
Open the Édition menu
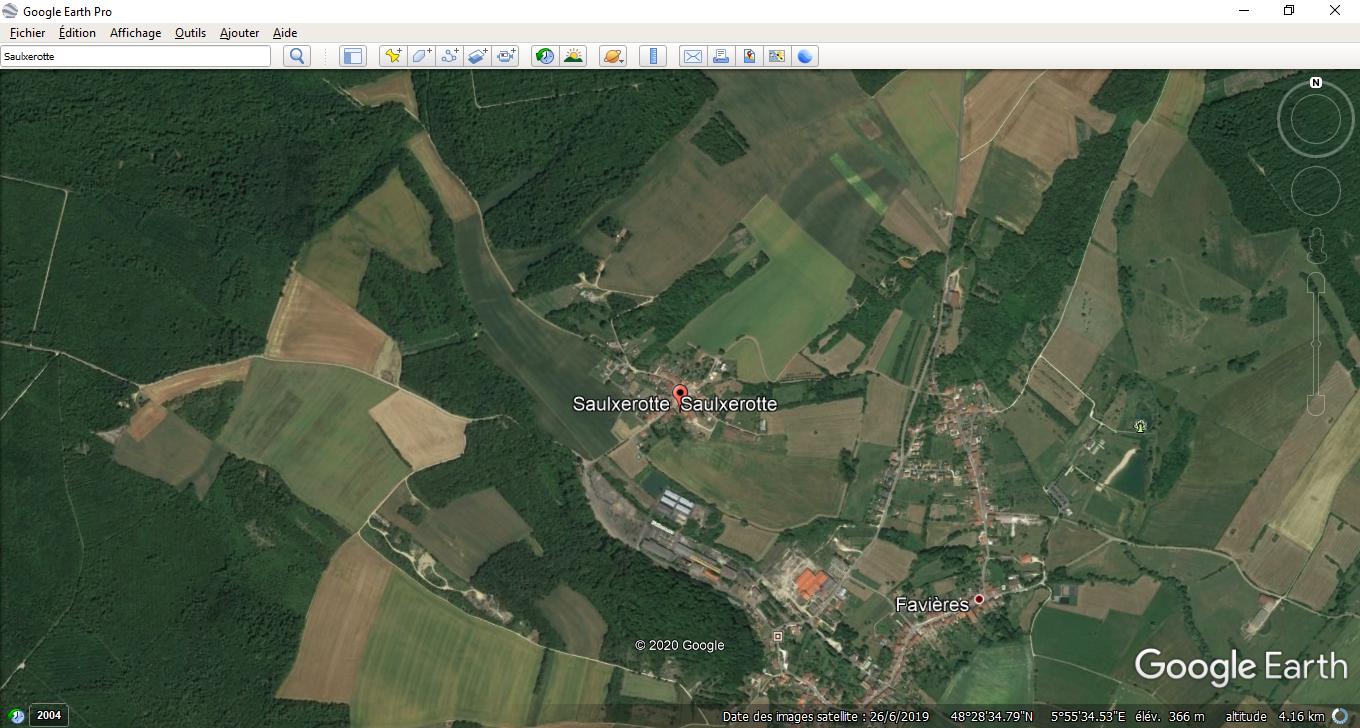tap(77, 33)
